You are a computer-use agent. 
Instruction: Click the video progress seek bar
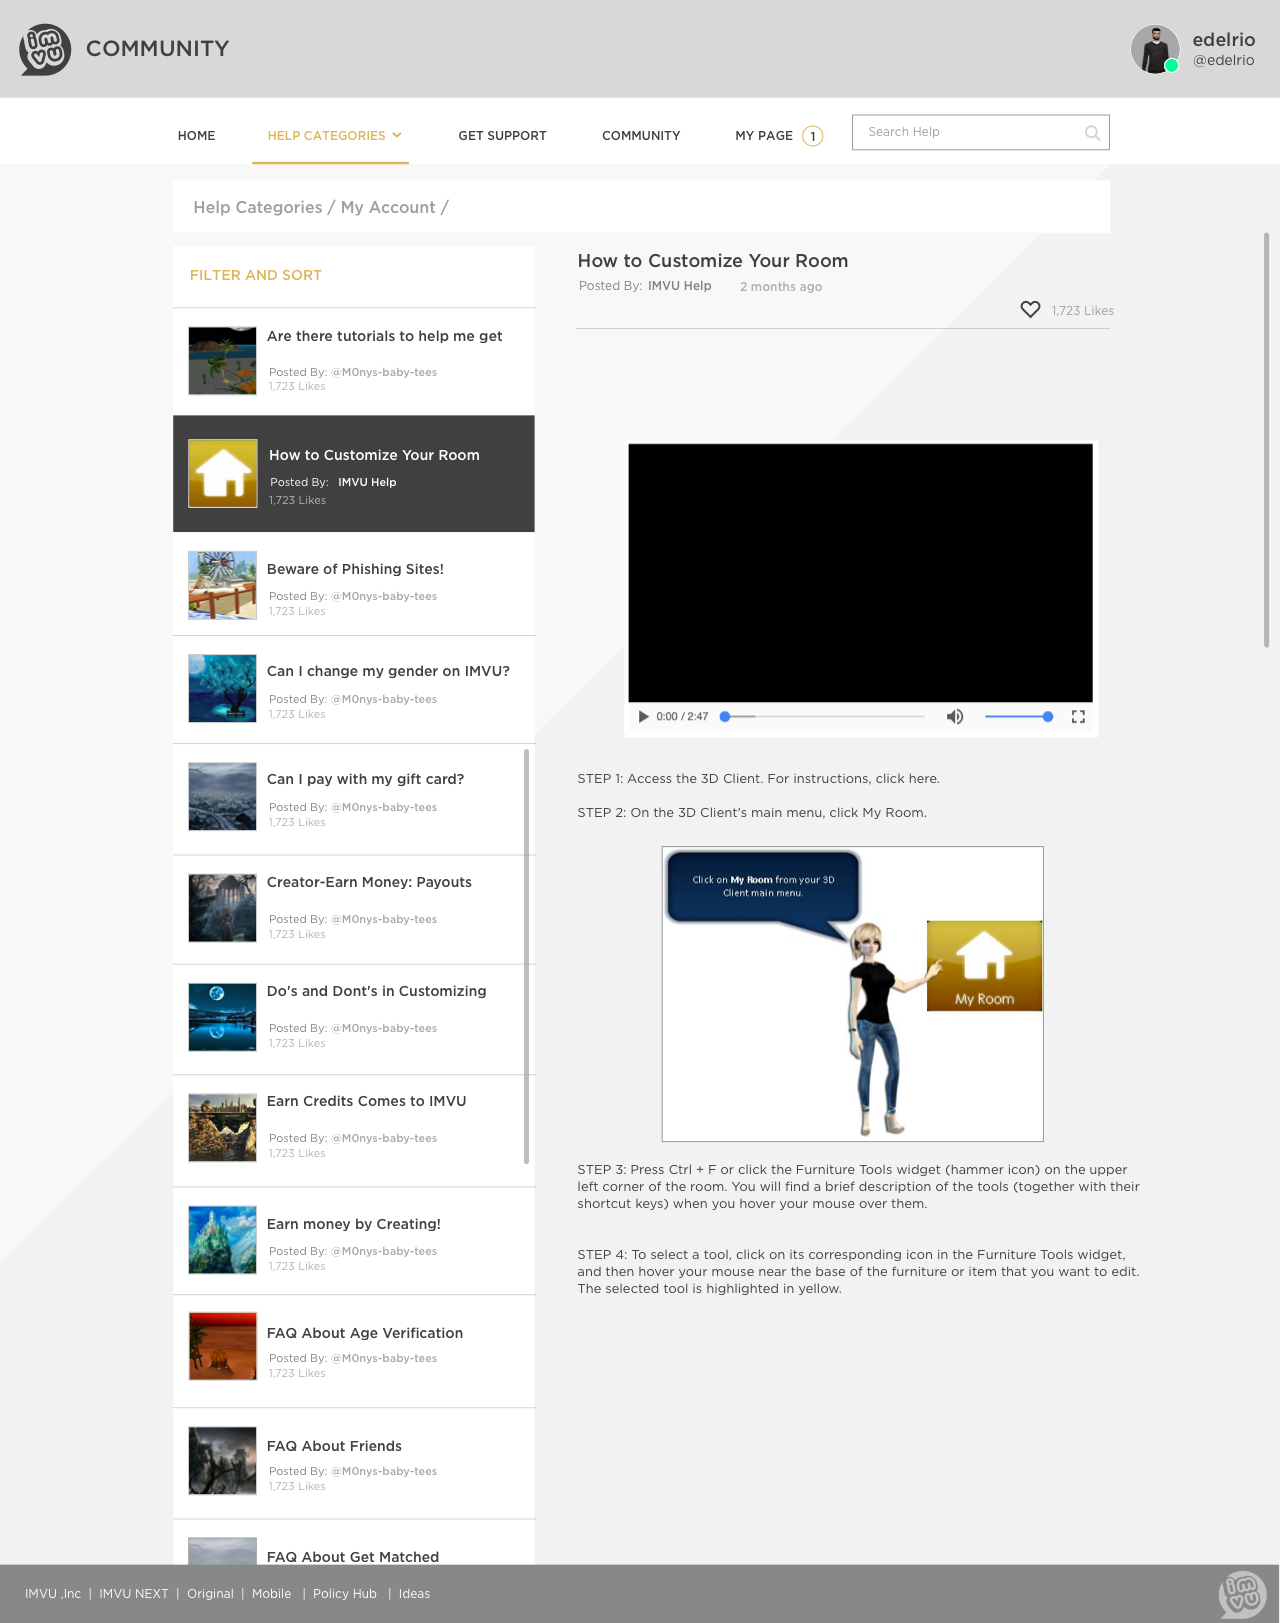click(x=824, y=716)
